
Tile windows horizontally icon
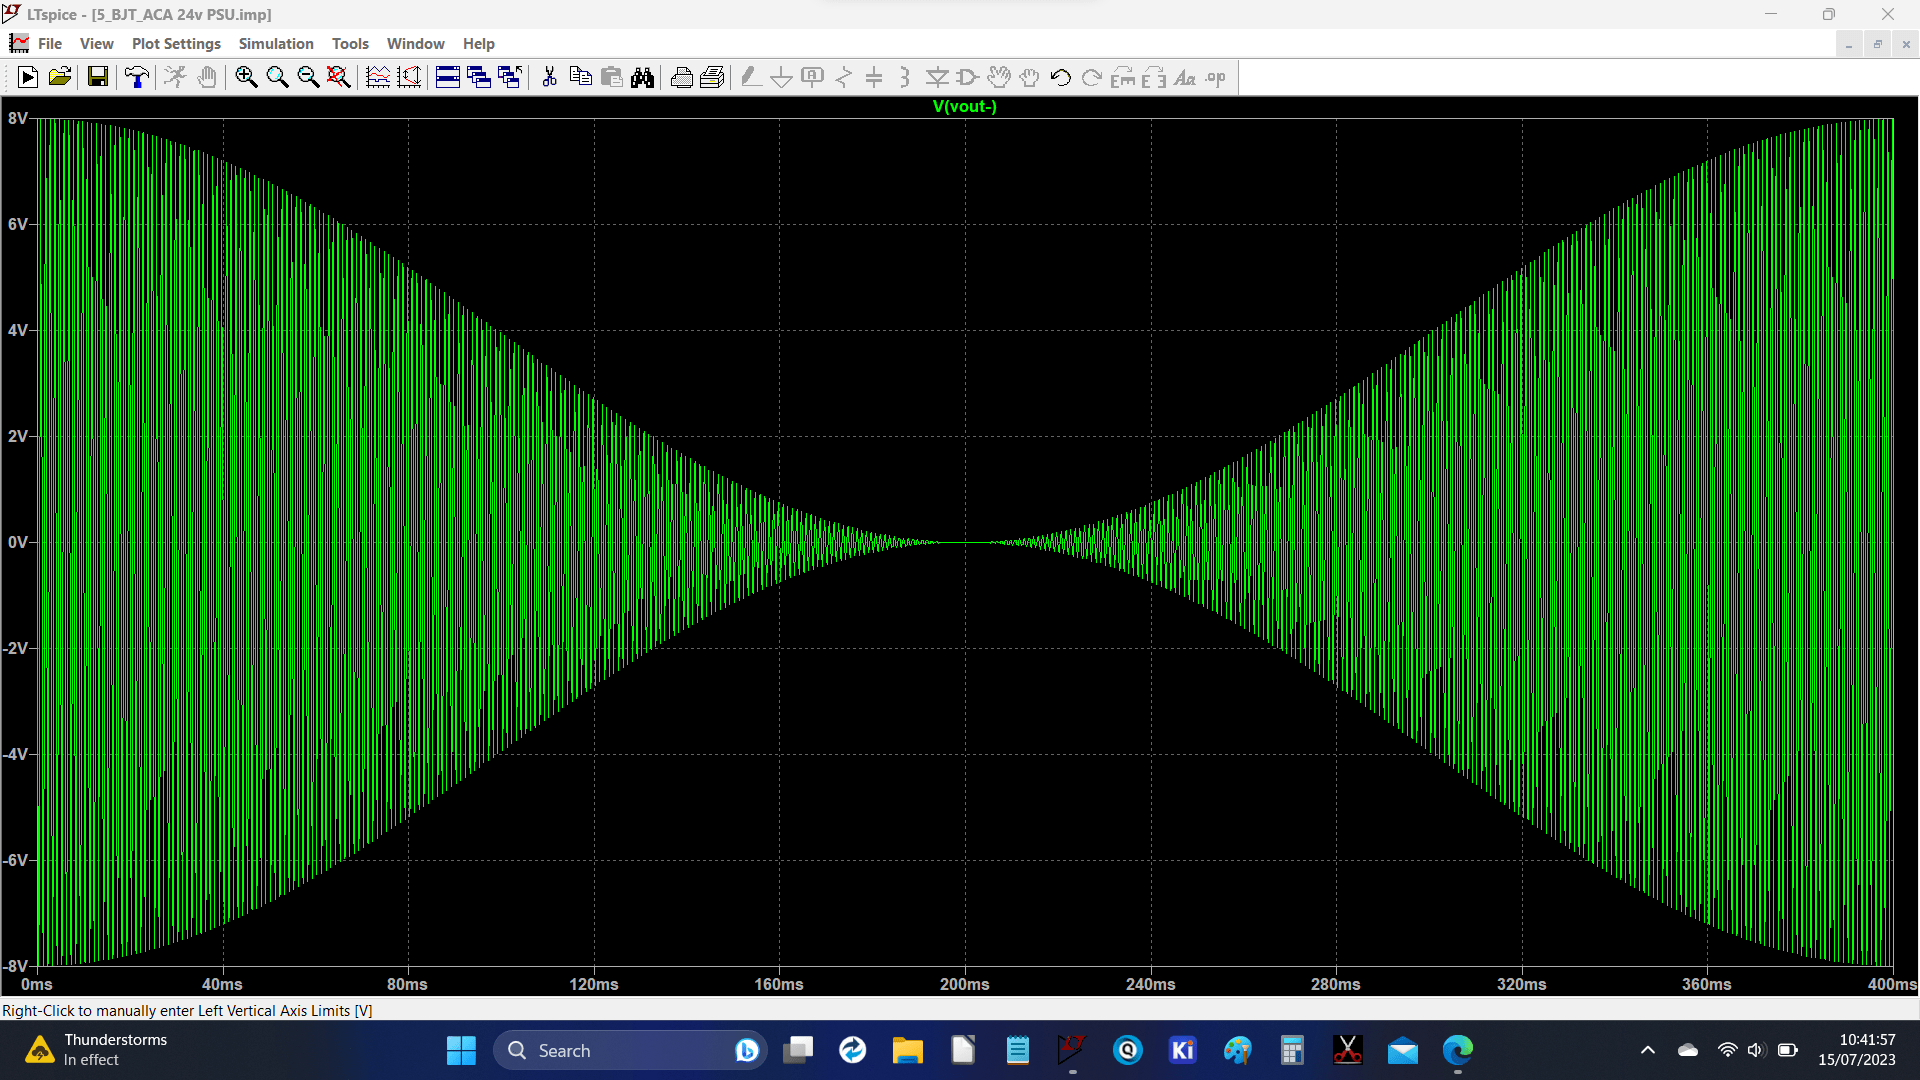448,77
